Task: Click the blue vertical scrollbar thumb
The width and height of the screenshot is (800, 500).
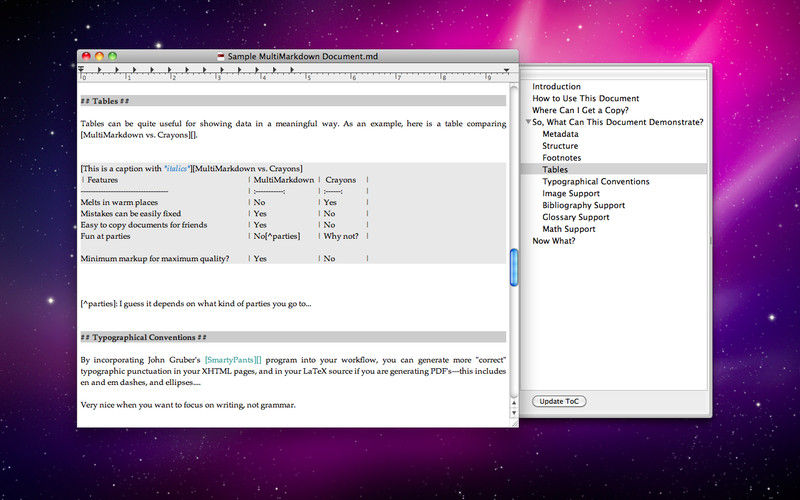Action: [x=514, y=266]
